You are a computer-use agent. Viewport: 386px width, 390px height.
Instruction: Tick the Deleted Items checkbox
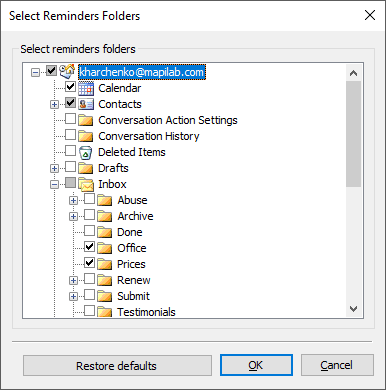pyautogui.click(x=70, y=151)
